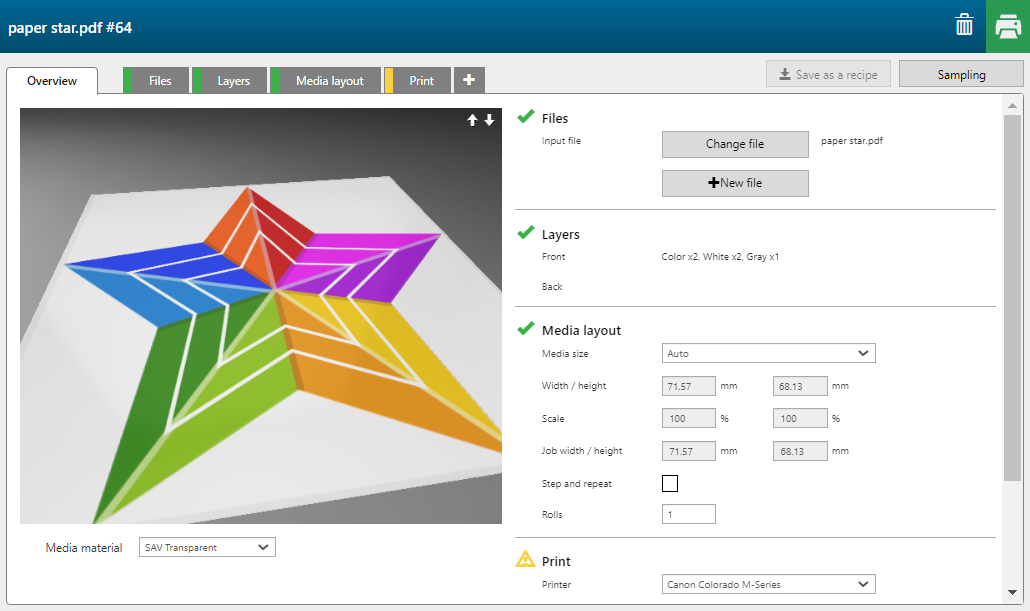Expand the Media material dropdown

pyautogui.click(x=206, y=547)
